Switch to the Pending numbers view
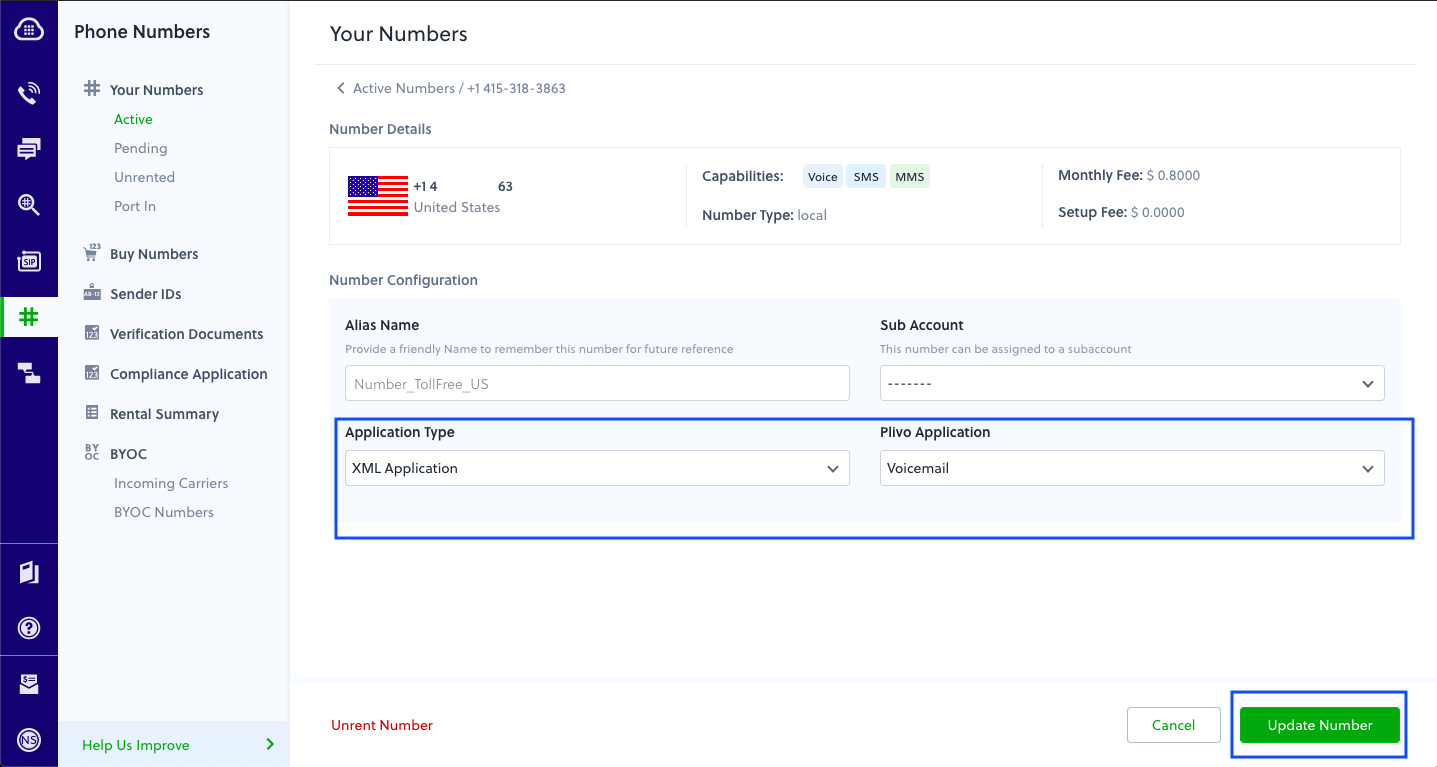Viewport: 1437px width, 767px height. tap(140, 147)
